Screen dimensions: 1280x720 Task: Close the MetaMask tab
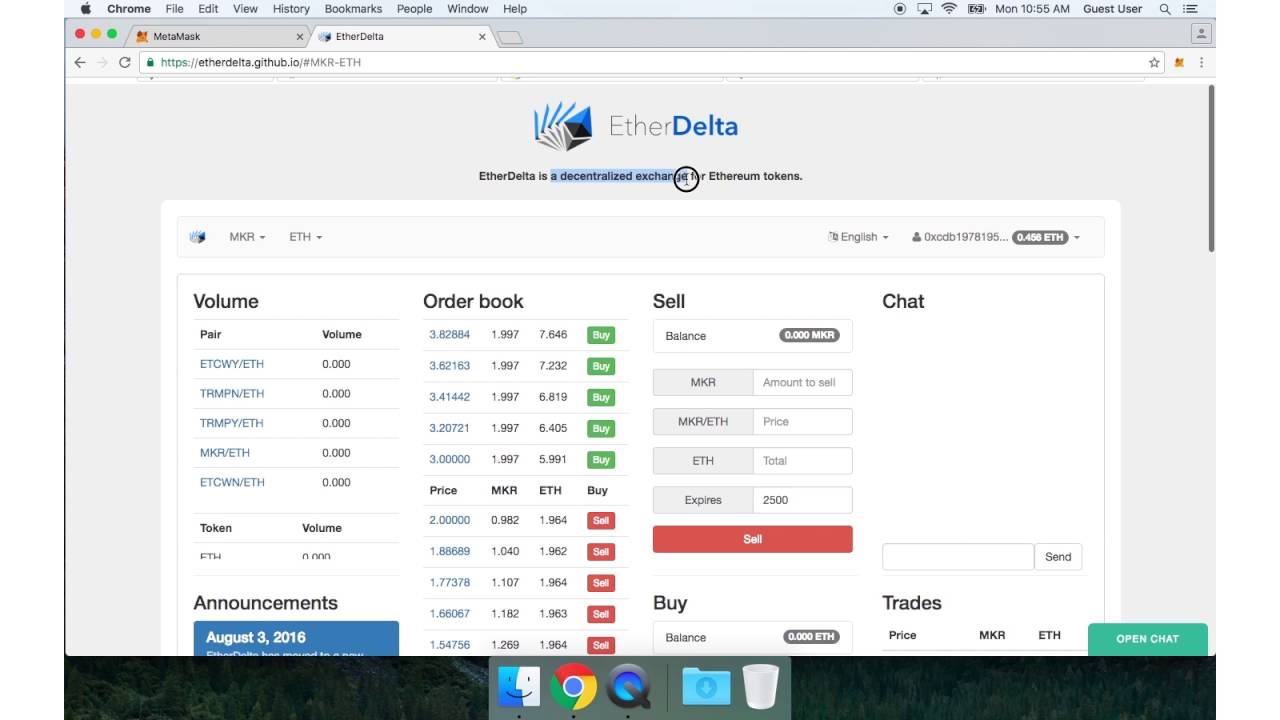300,36
